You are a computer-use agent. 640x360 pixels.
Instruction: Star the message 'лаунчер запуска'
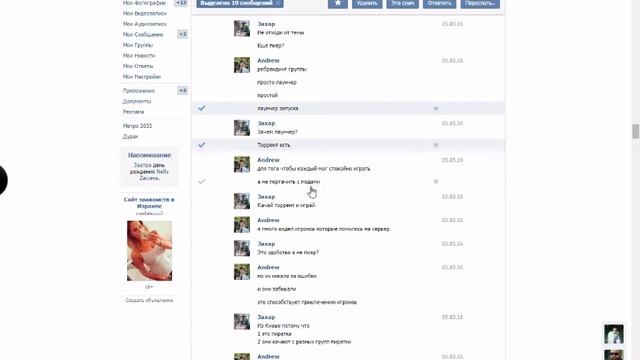click(436, 108)
